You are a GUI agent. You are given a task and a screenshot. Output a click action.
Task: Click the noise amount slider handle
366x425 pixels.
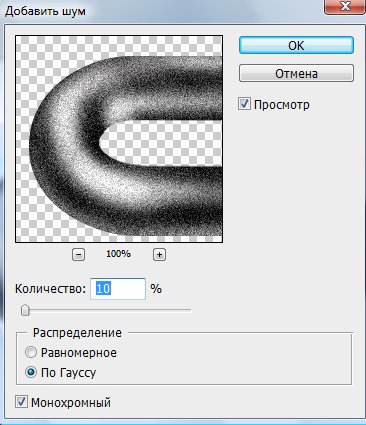25,310
